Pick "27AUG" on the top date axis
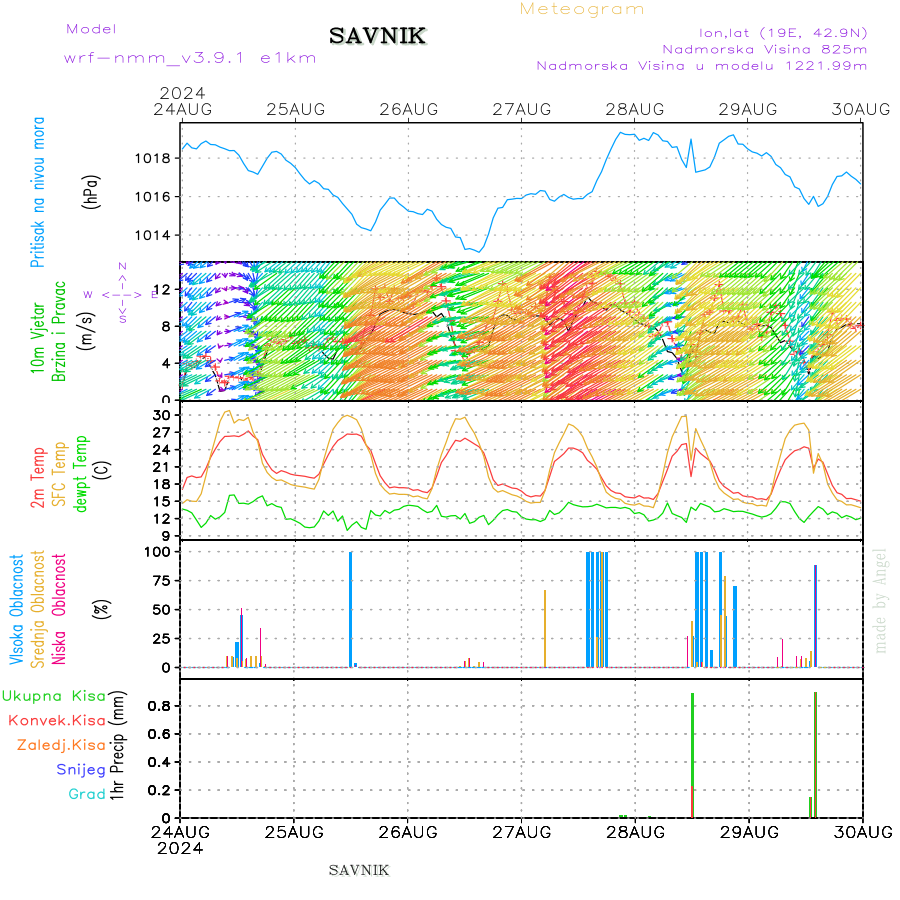Image resolution: width=900 pixels, height=900 pixels. pos(522,109)
